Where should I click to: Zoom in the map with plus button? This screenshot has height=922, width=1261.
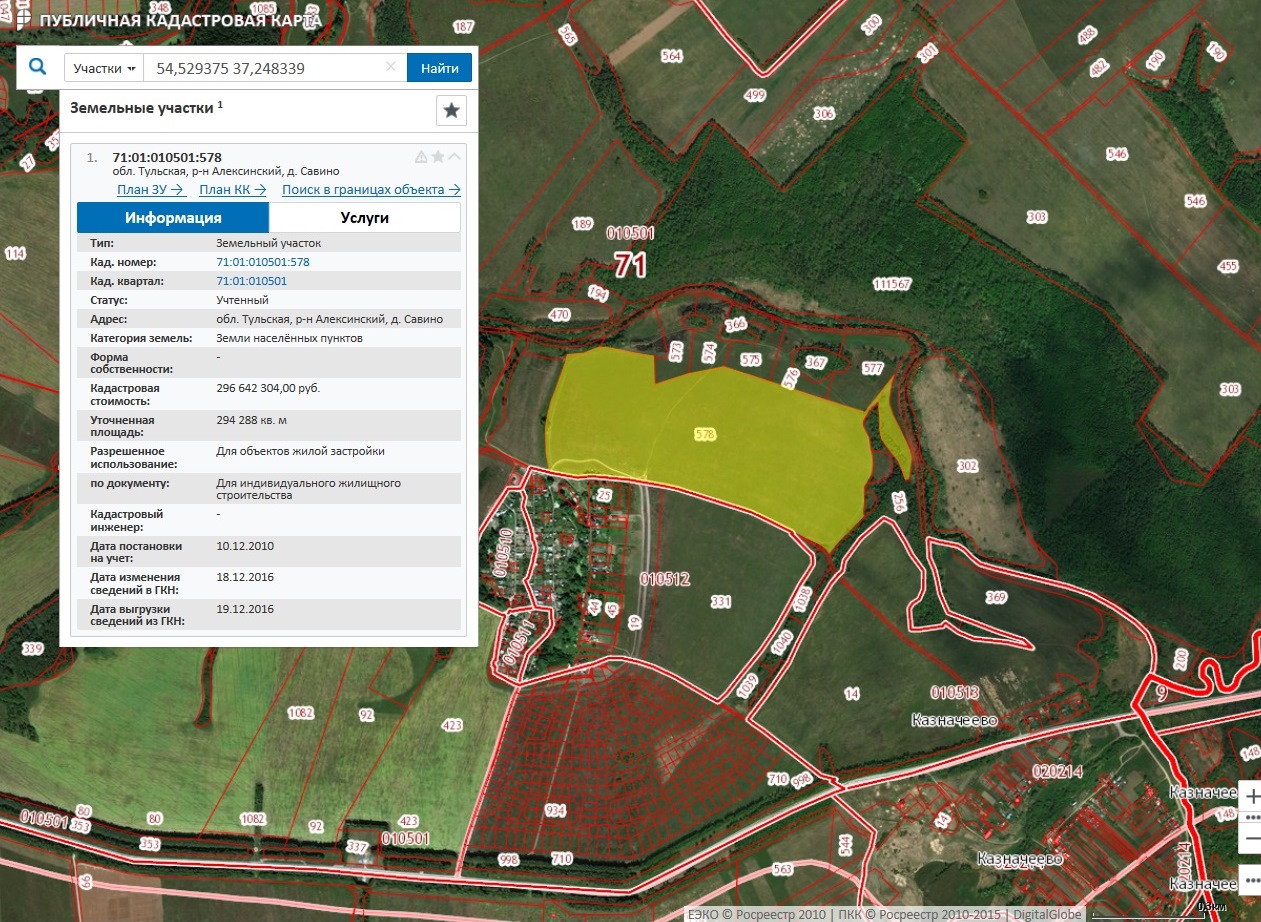[1250, 796]
